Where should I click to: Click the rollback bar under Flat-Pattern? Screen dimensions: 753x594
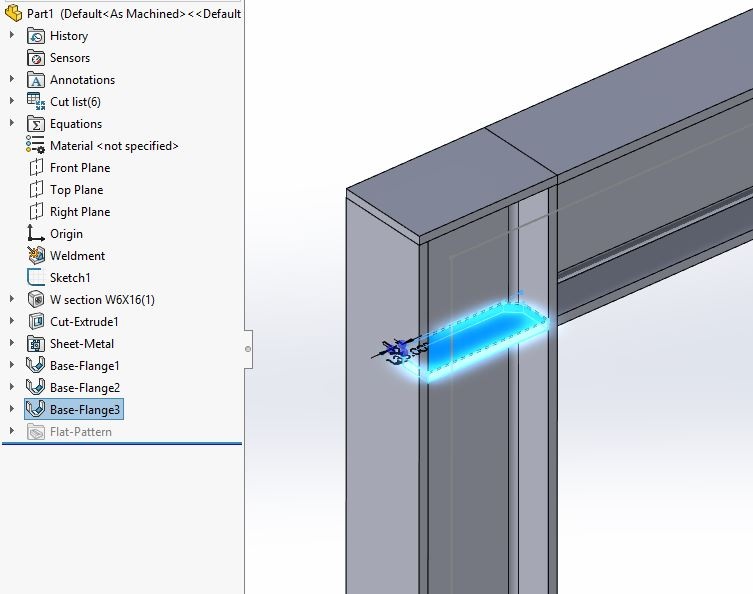pos(122,444)
